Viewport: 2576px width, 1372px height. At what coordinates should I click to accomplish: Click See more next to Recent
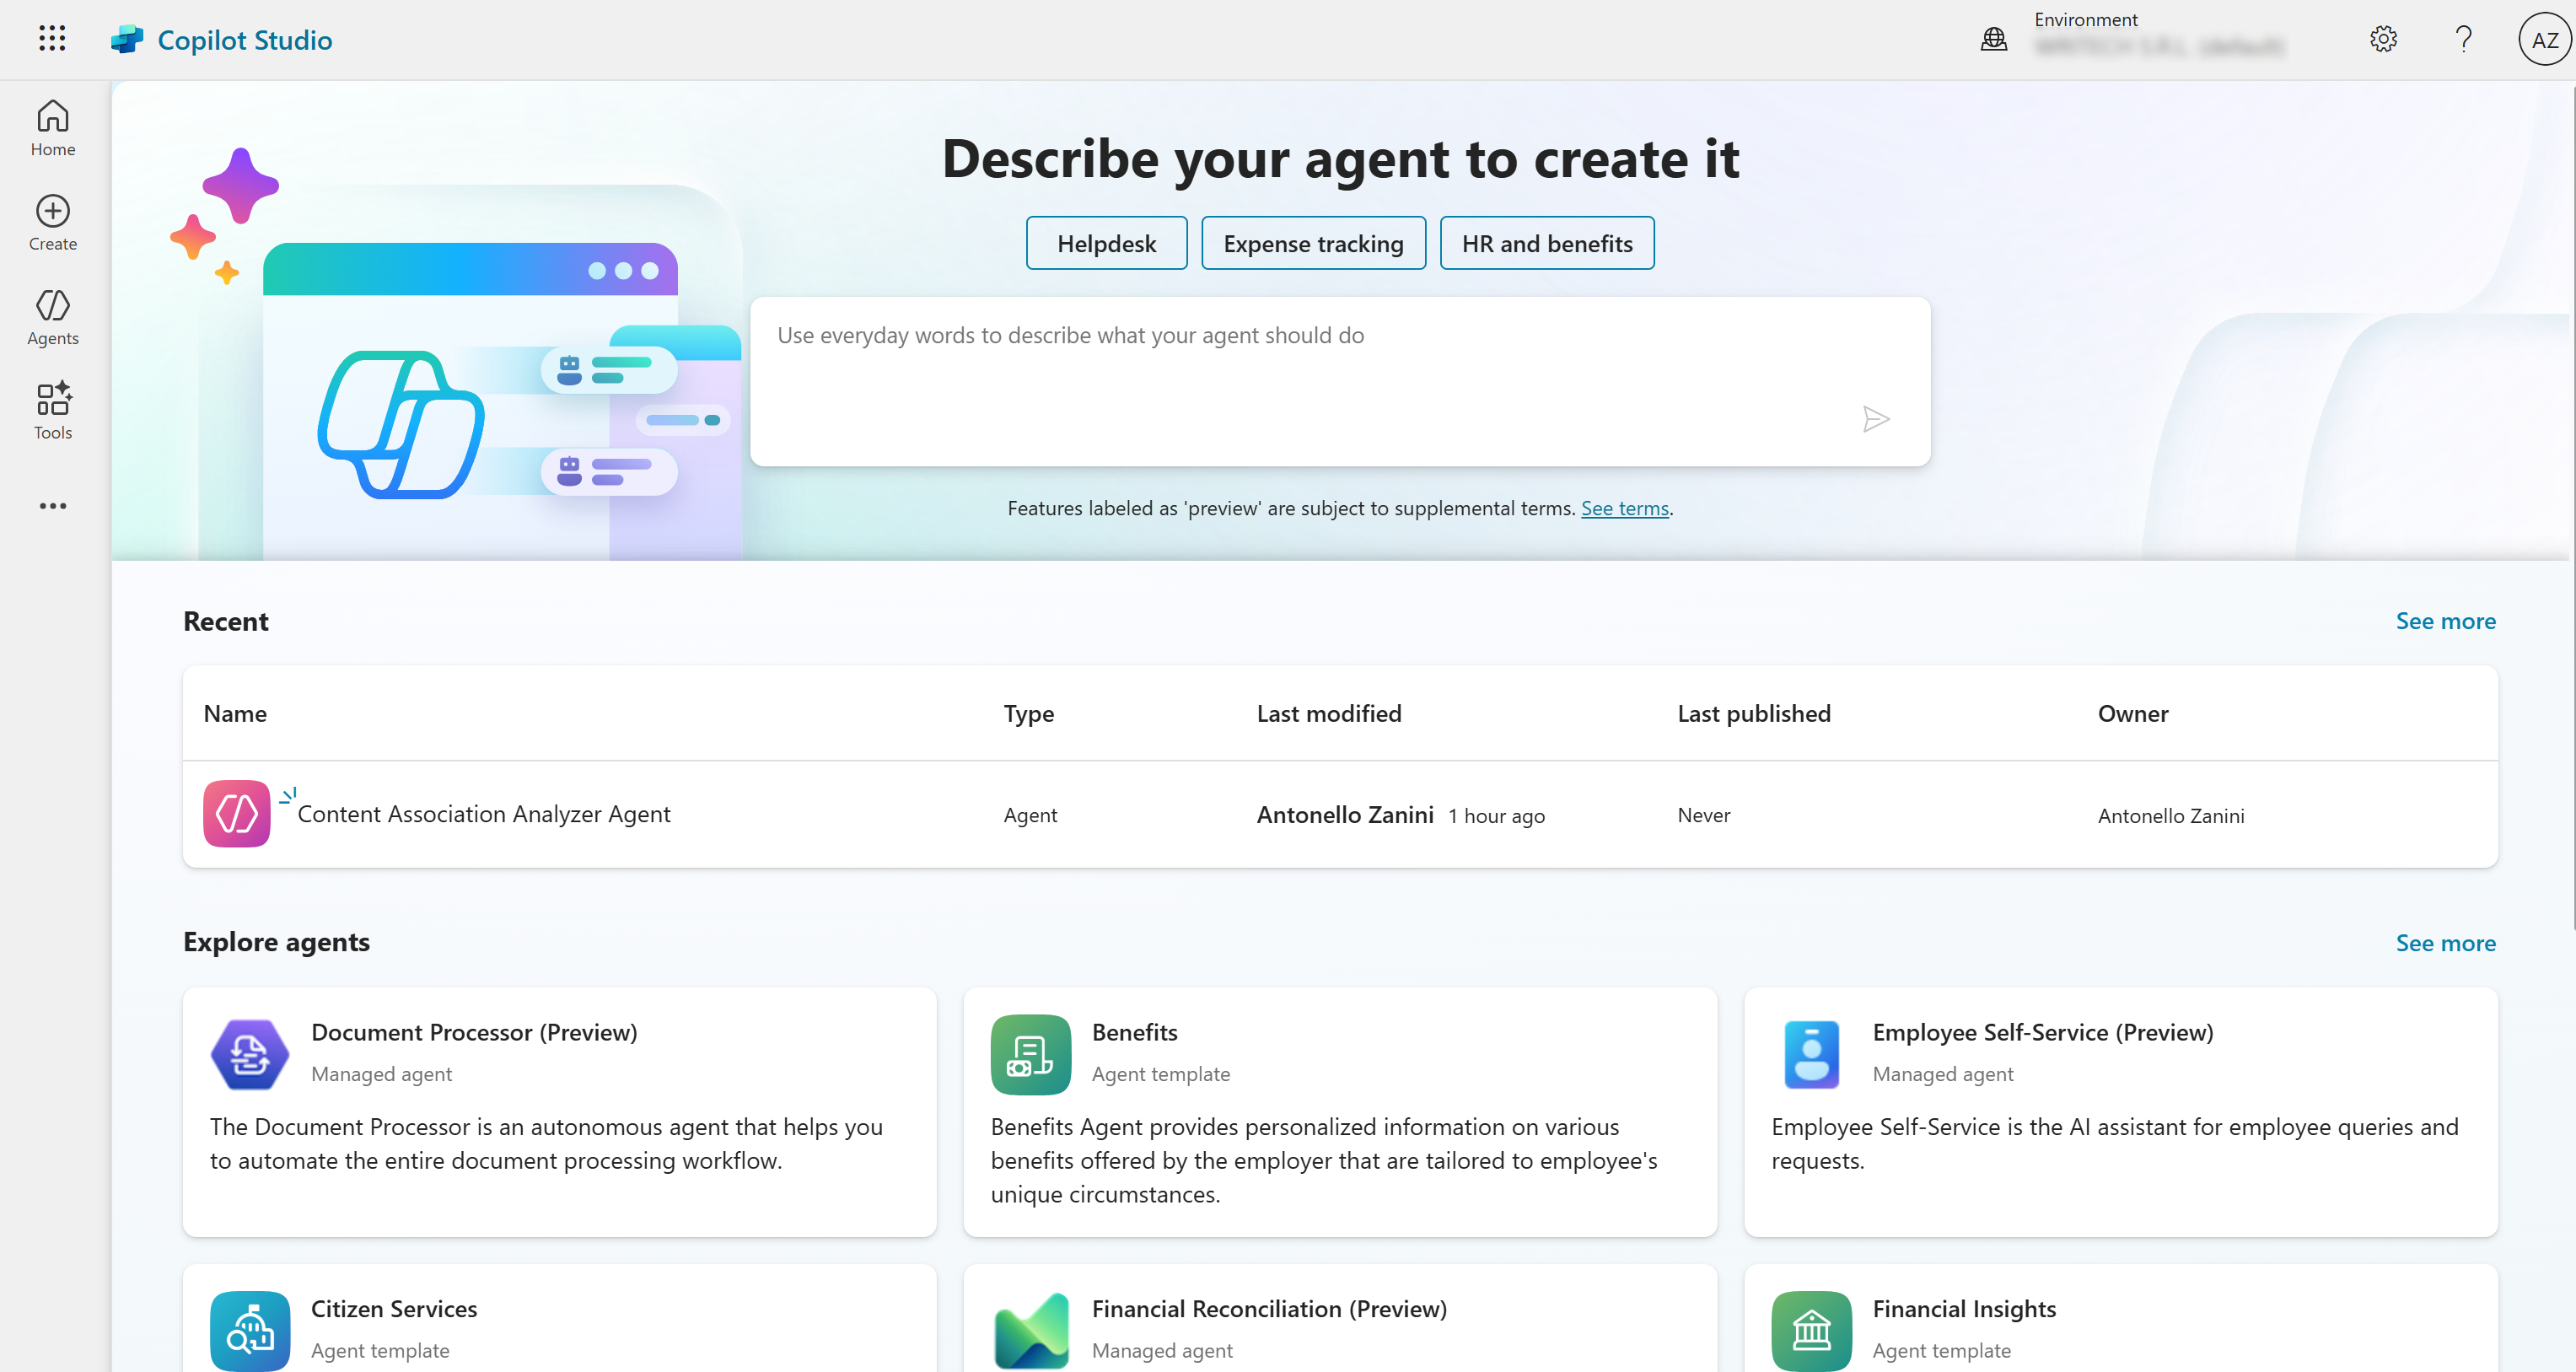(2446, 620)
